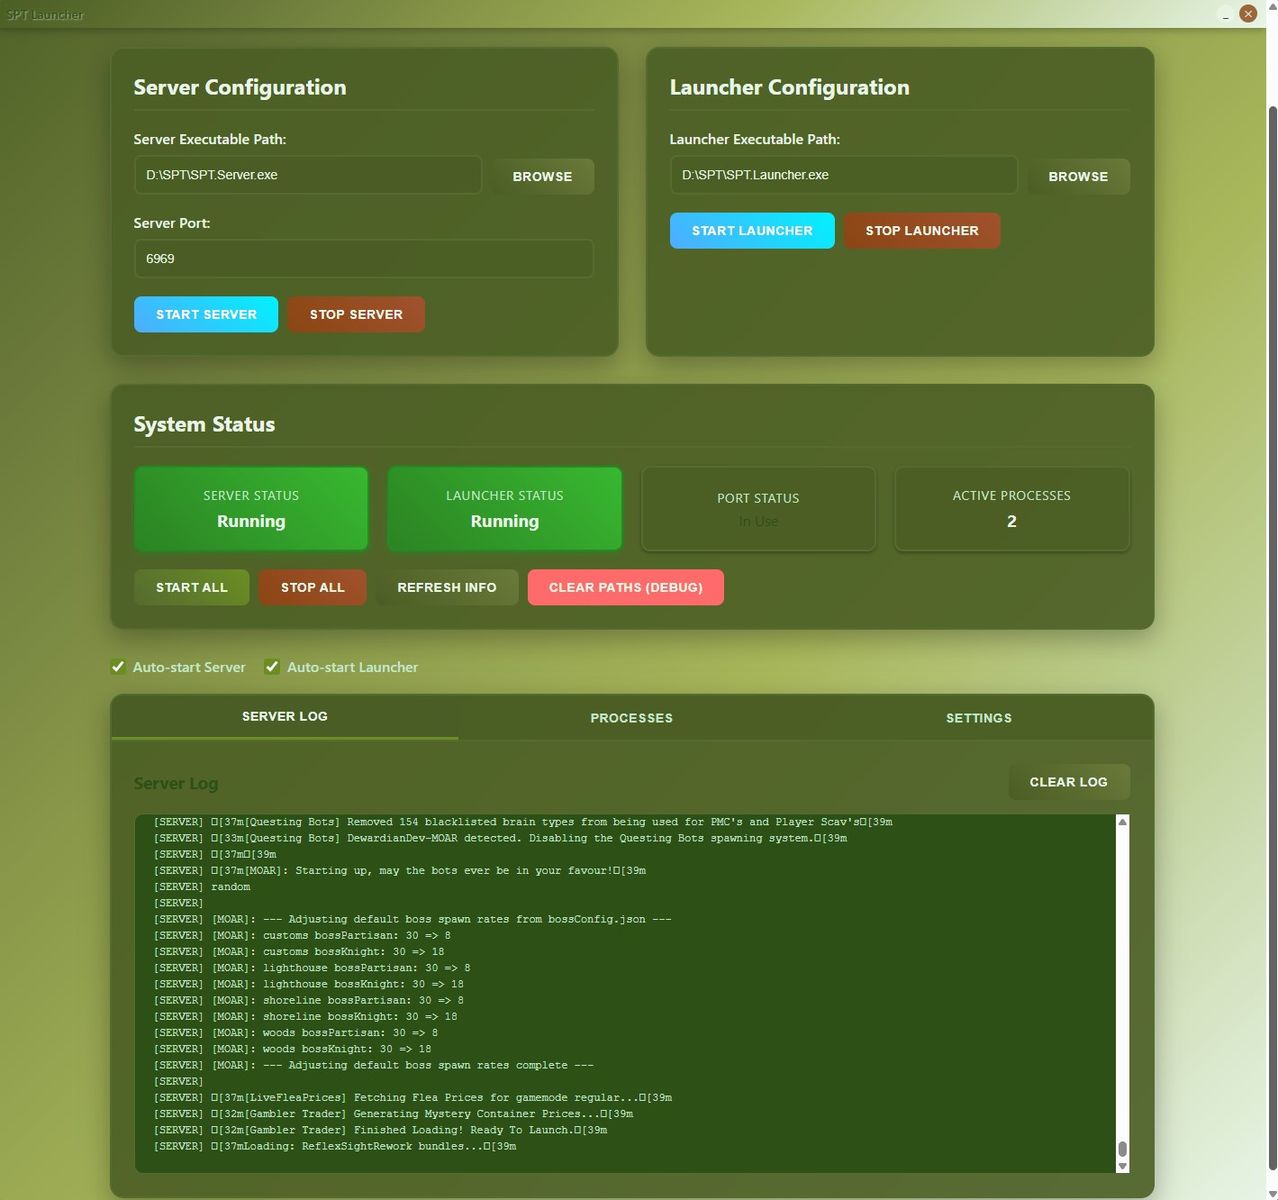Browse for the launcher executable path
The image size is (1278, 1200).
pos(1078,176)
